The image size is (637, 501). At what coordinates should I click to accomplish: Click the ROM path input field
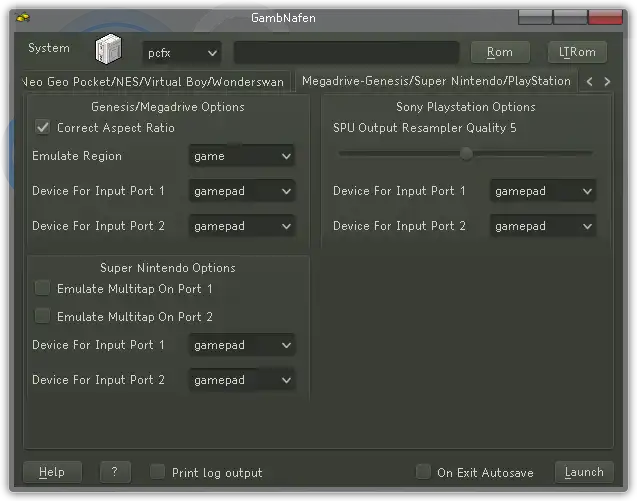[347, 52]
